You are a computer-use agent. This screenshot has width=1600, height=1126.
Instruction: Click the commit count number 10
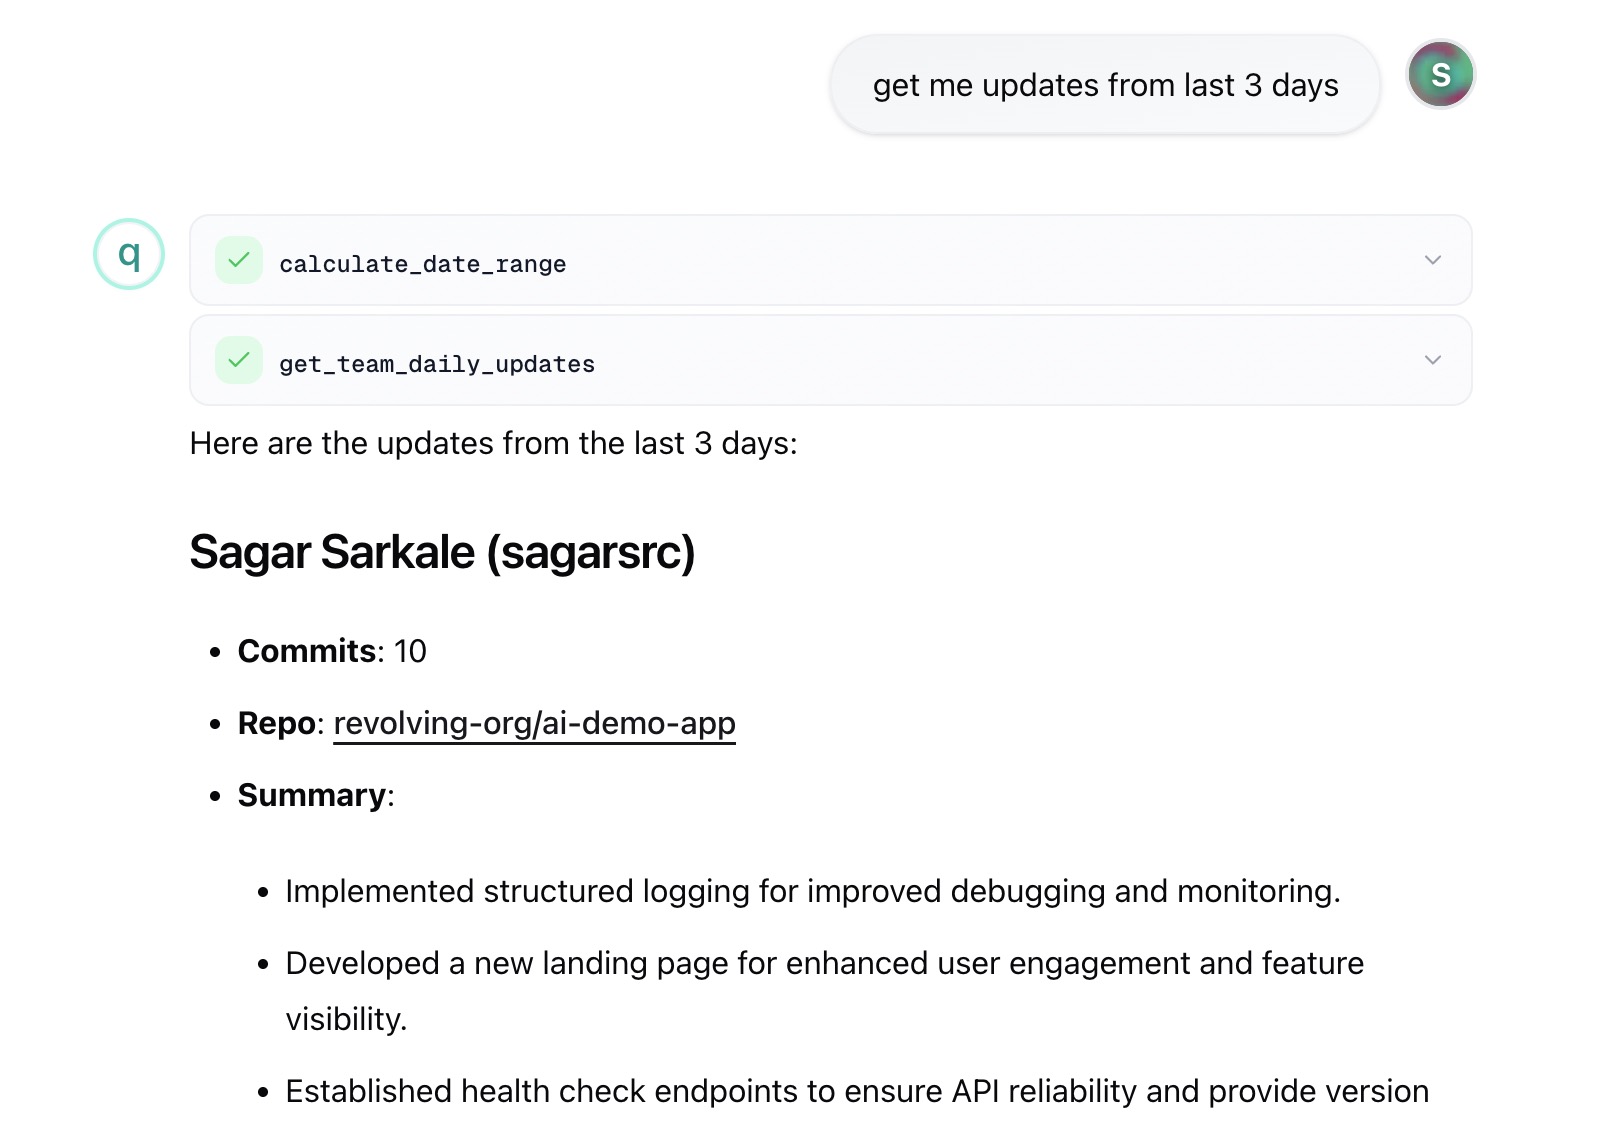[410, 651]
